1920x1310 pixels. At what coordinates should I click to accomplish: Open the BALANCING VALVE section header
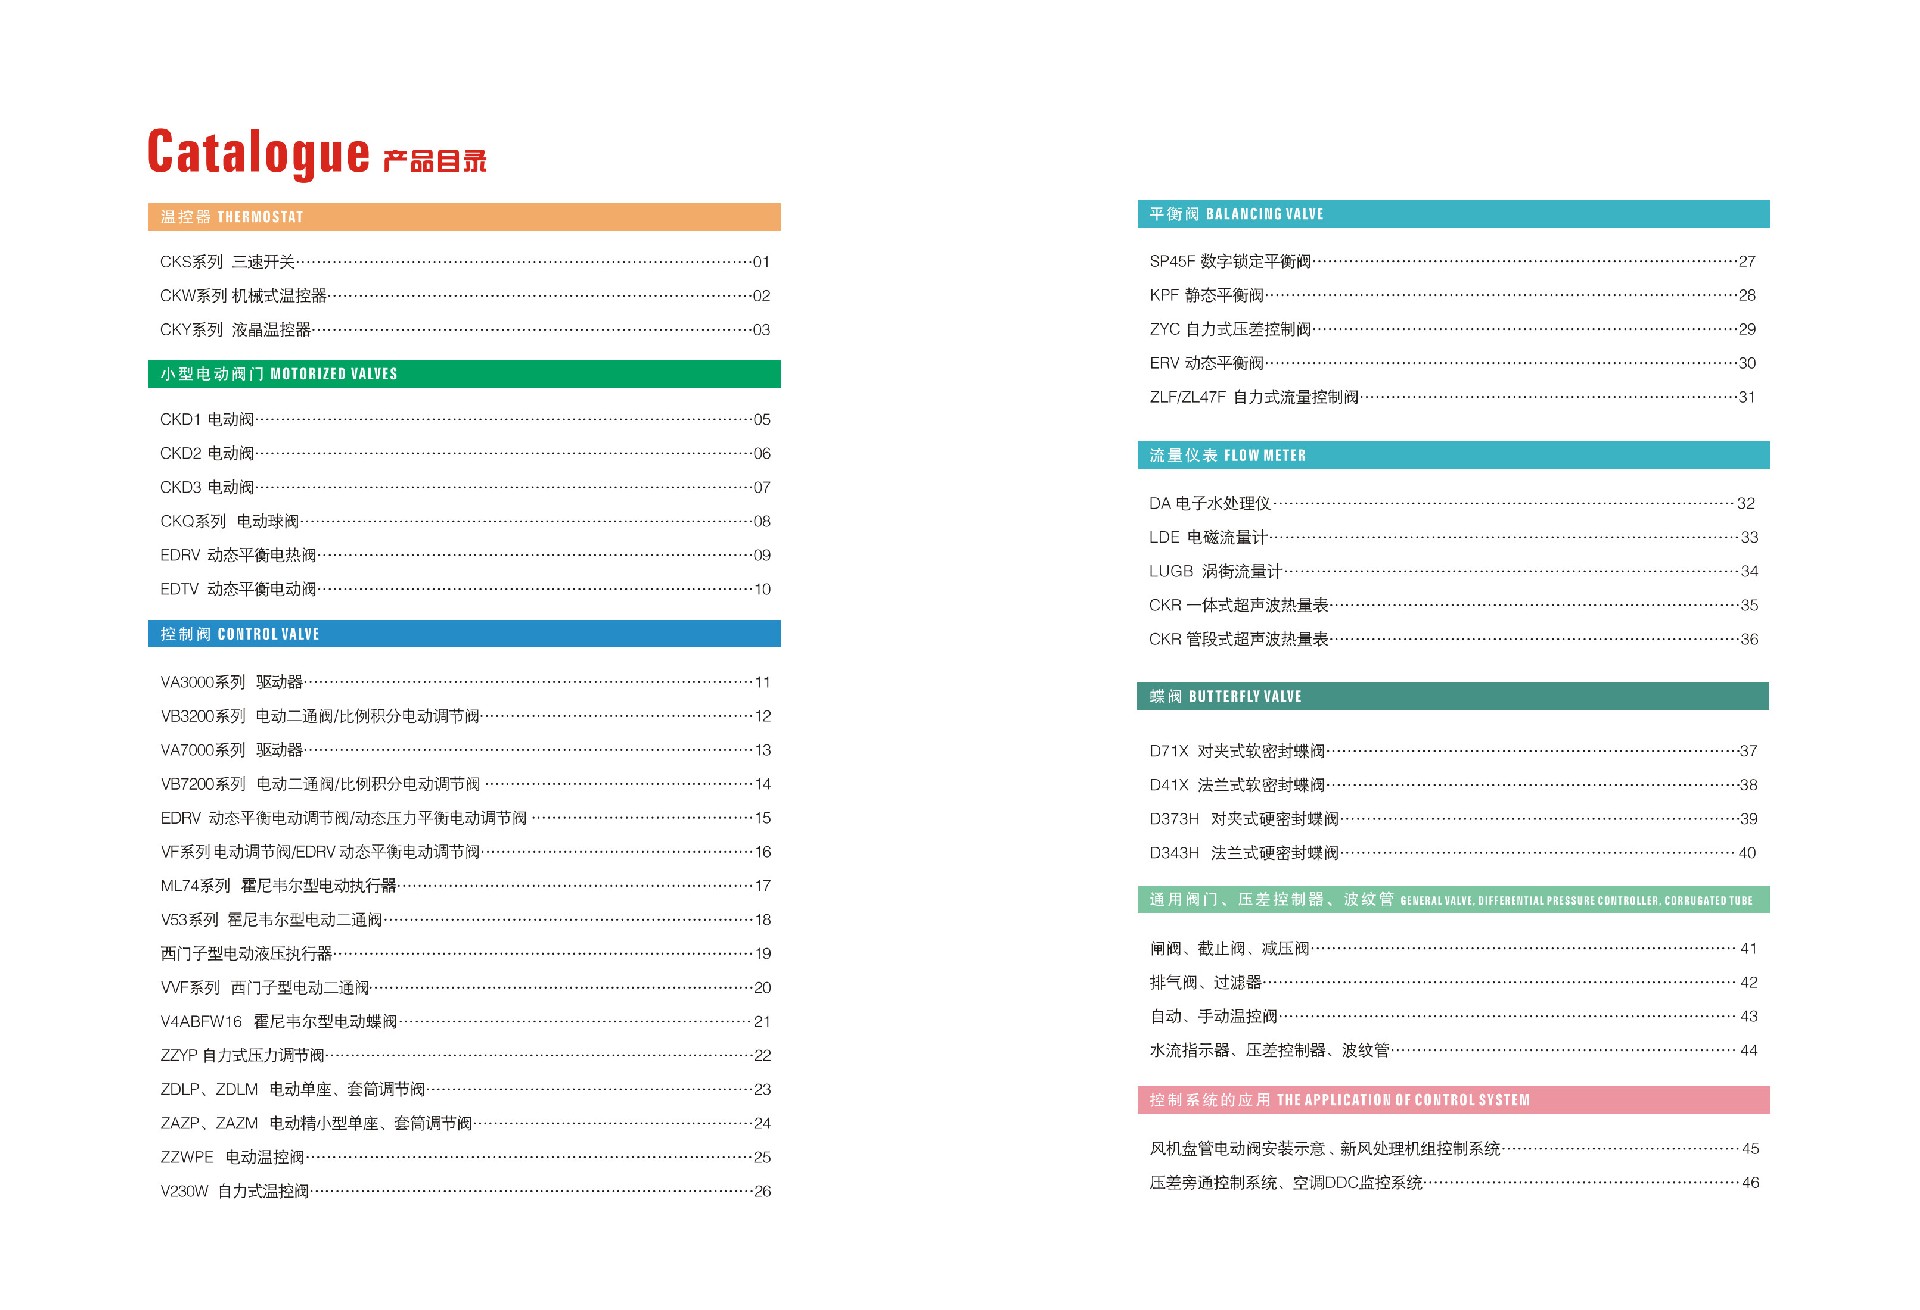(x=1452, y=214)
